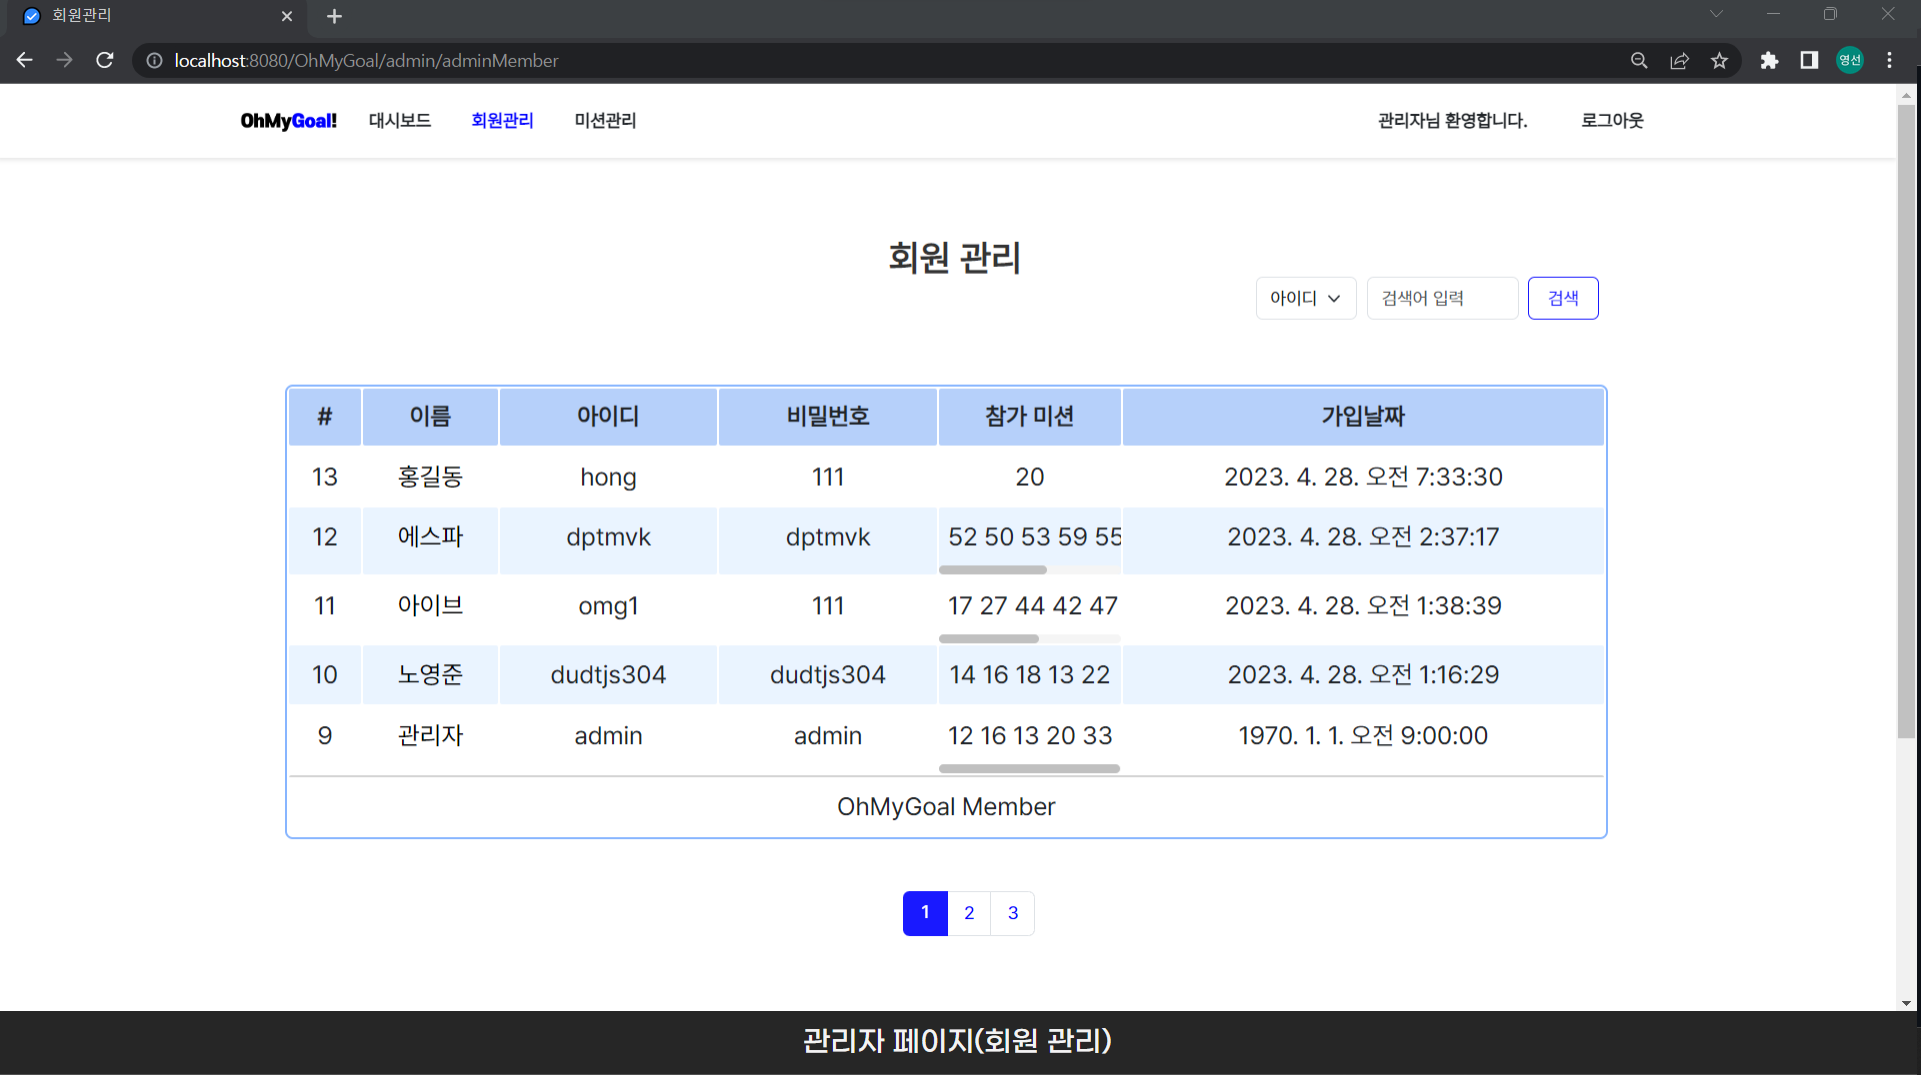
Task: Click the dudtjs304 ID cell
Action: click(x=608, y=675)
